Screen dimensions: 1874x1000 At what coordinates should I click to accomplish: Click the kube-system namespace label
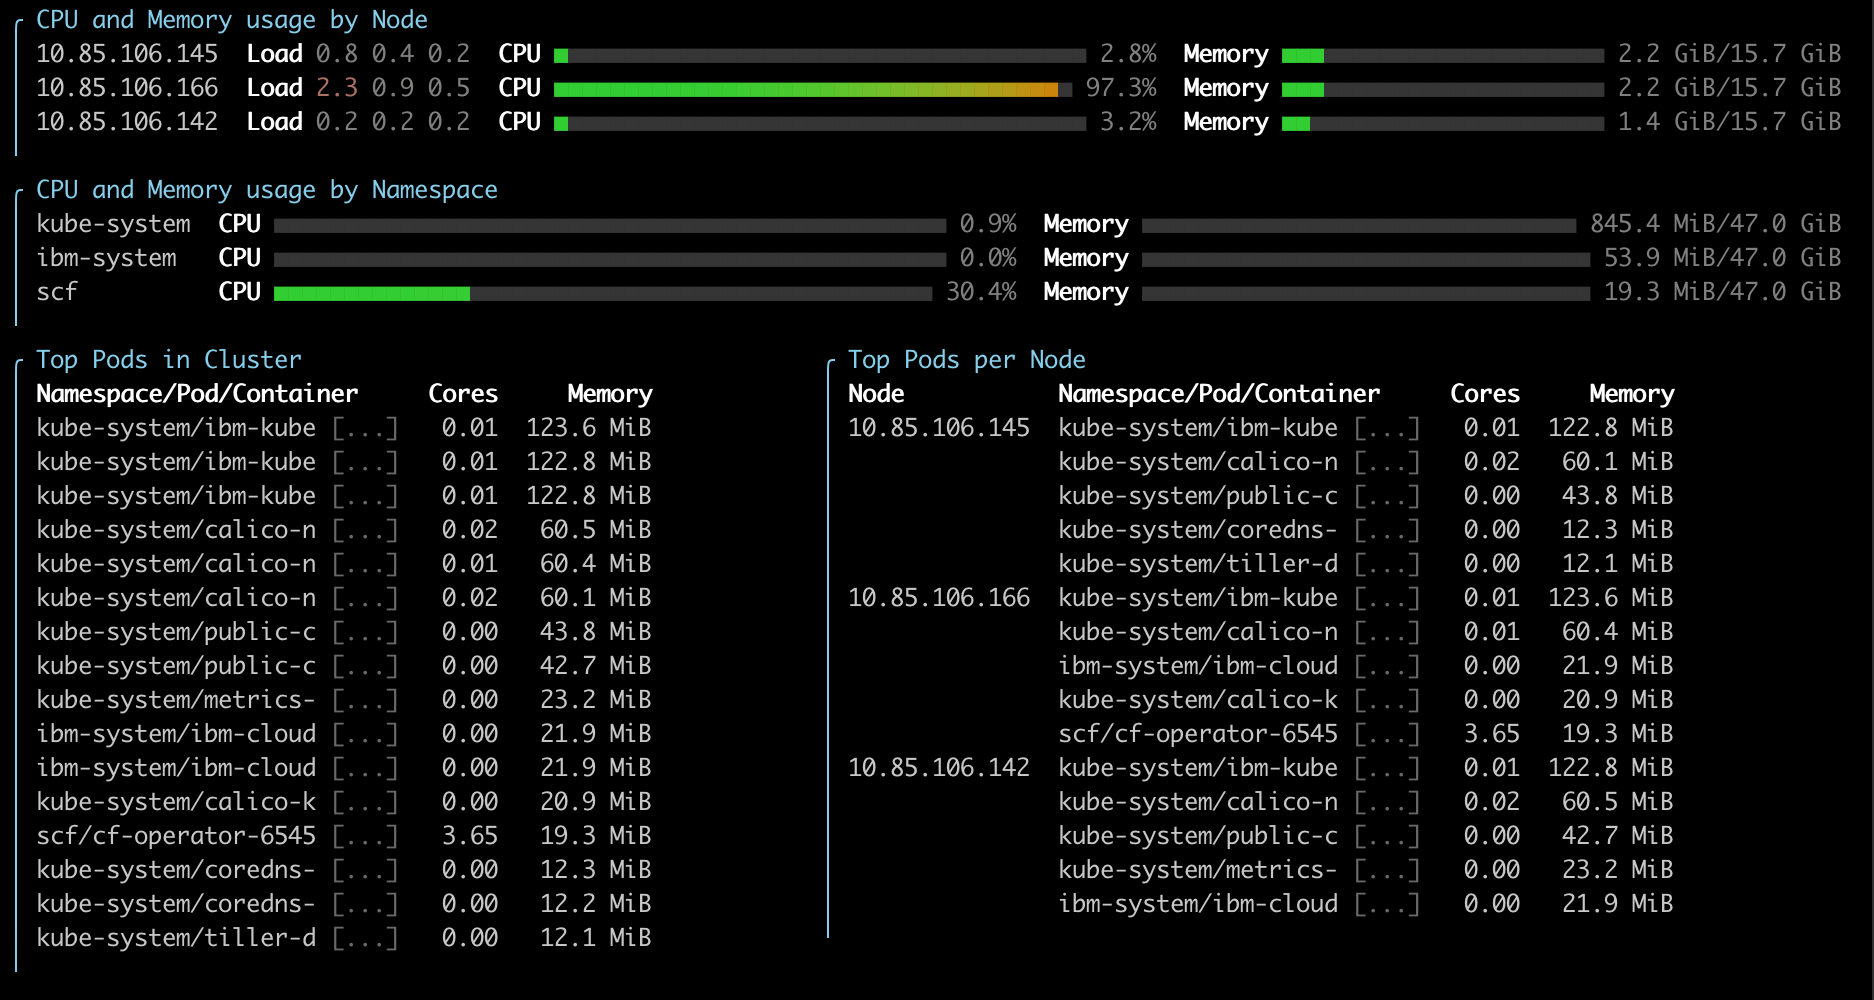point(113,224)
